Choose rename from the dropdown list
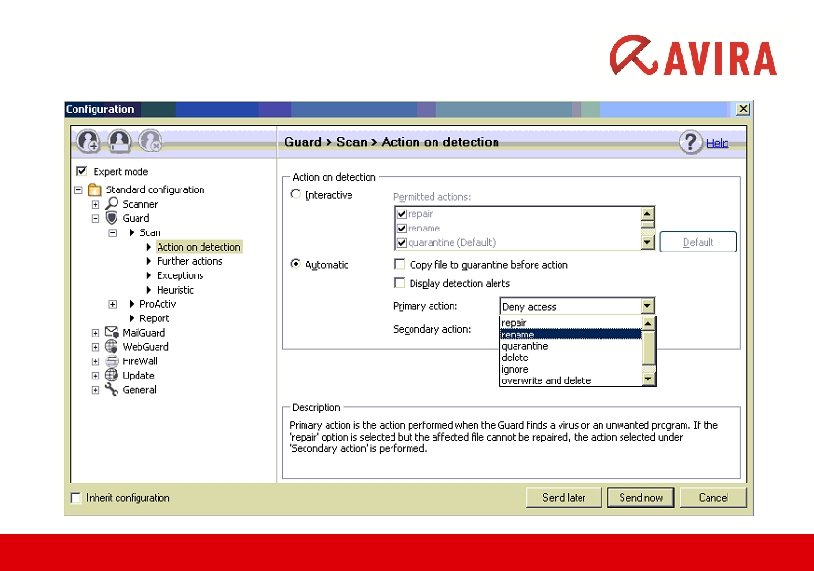Screen dimensions: 814x571 [x=571, y=334]
